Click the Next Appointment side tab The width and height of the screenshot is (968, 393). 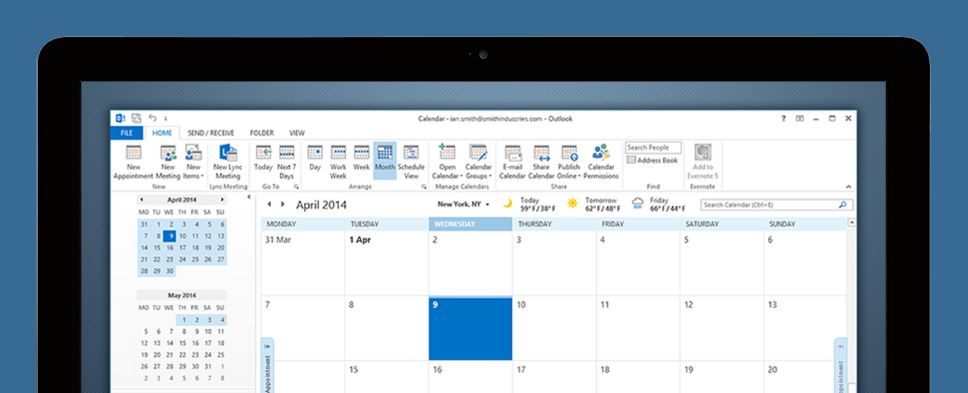pos(840,365)
